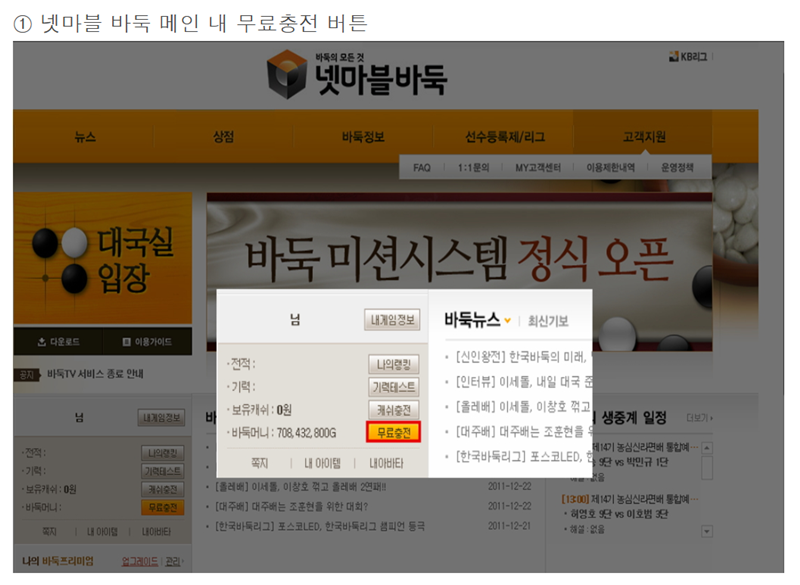
Task: Click 더보기 next to 생중계 일정
Action: pos(699,418)
